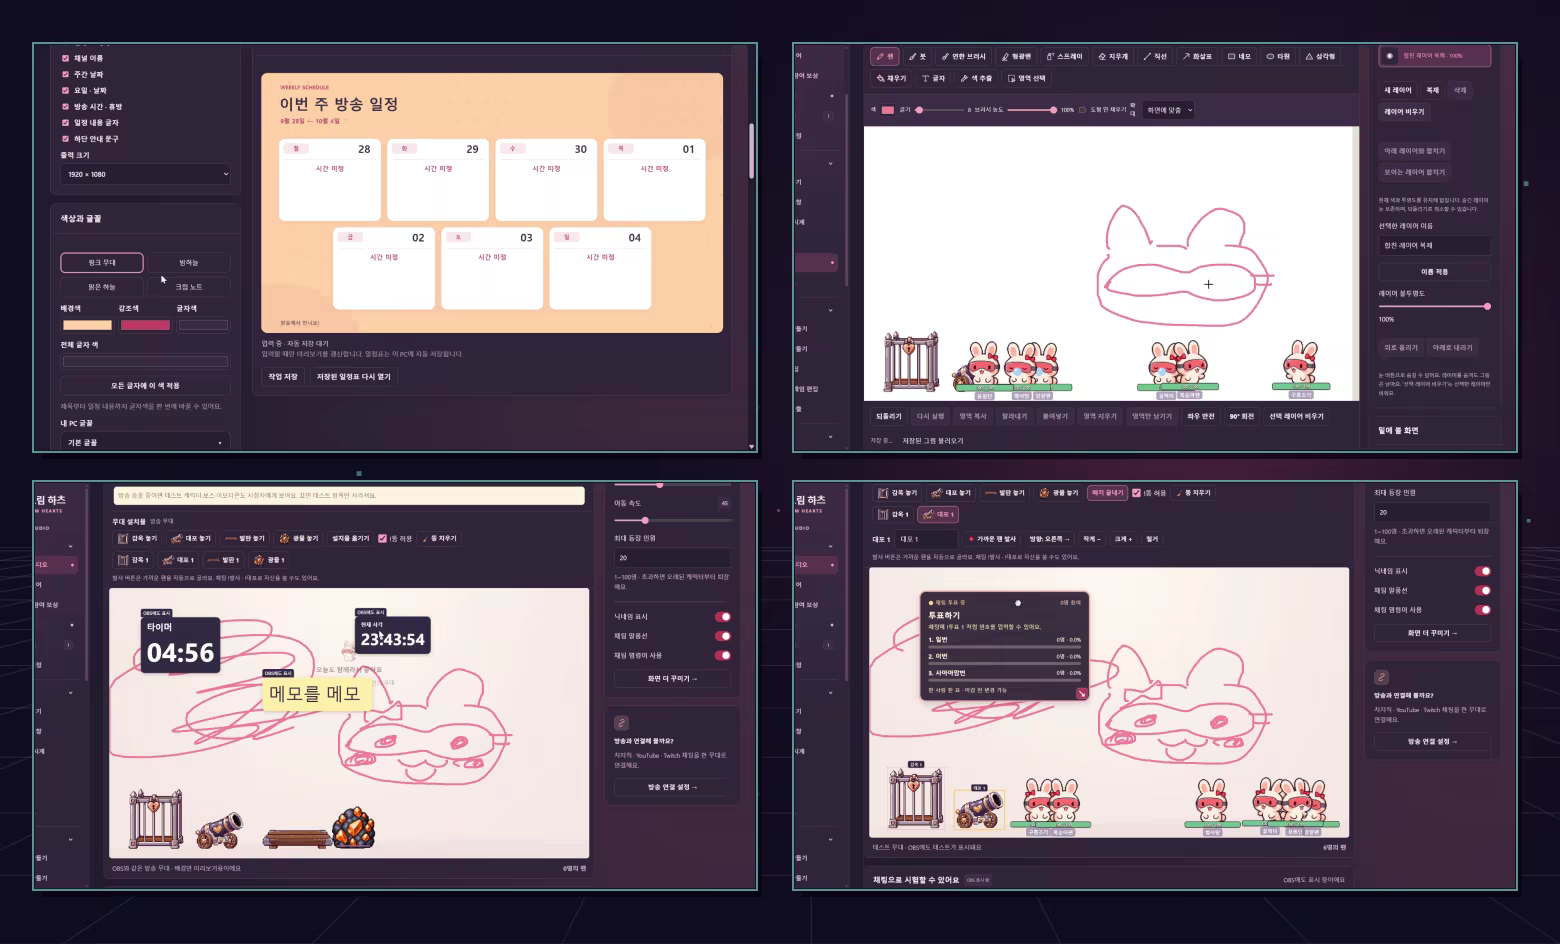Select the 붓 brush tool
This screenshot has height=944, width=1560.
[x=918, y=57]
